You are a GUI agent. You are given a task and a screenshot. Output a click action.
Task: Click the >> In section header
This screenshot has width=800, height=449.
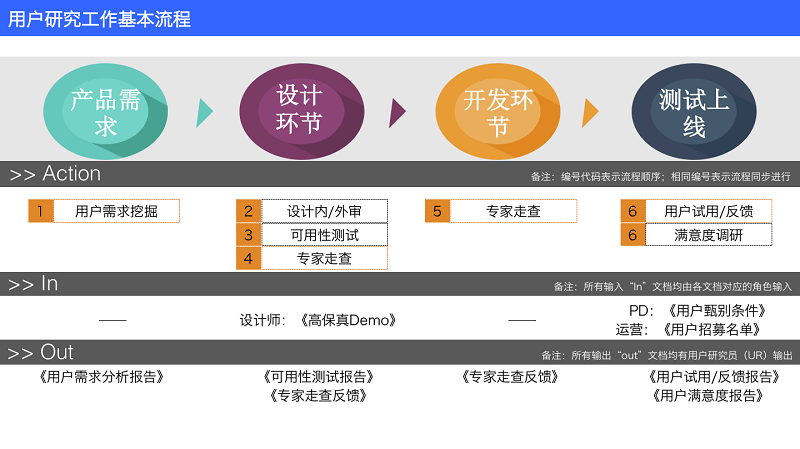click(34, 284)
